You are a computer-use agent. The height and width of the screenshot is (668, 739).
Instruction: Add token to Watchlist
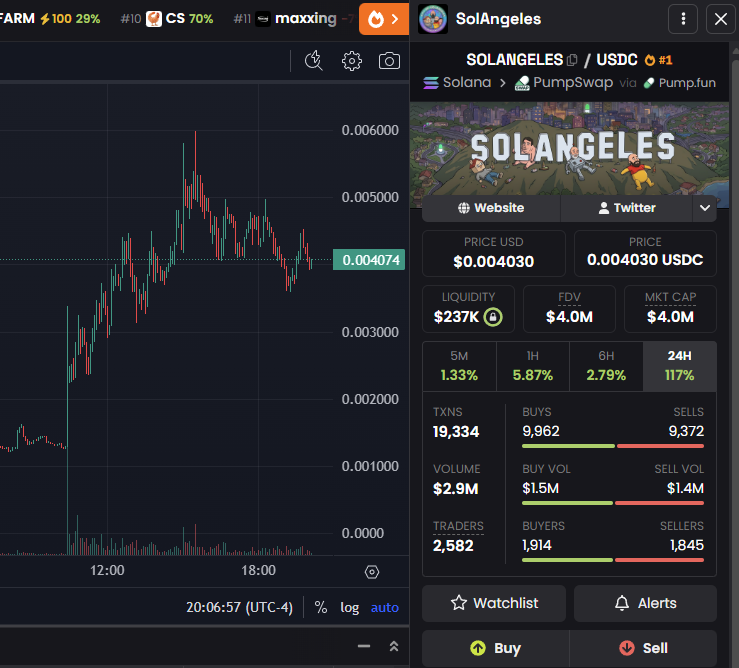pyautogui.click(x=494, y=603)
